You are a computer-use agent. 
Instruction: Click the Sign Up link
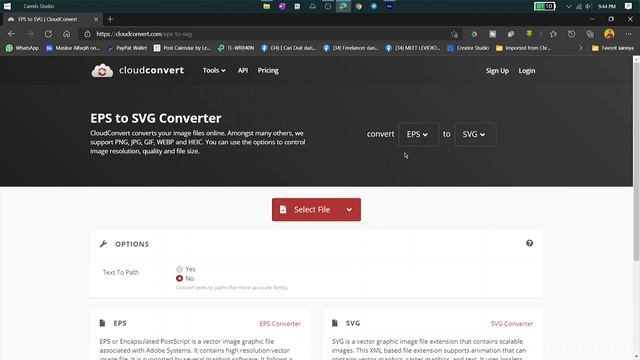(x=497, y=71)
